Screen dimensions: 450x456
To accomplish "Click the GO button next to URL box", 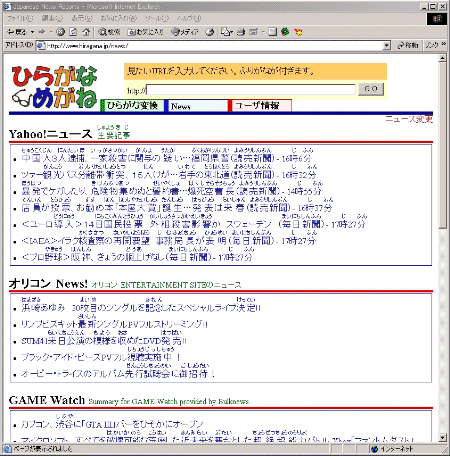I will (371, 89).
